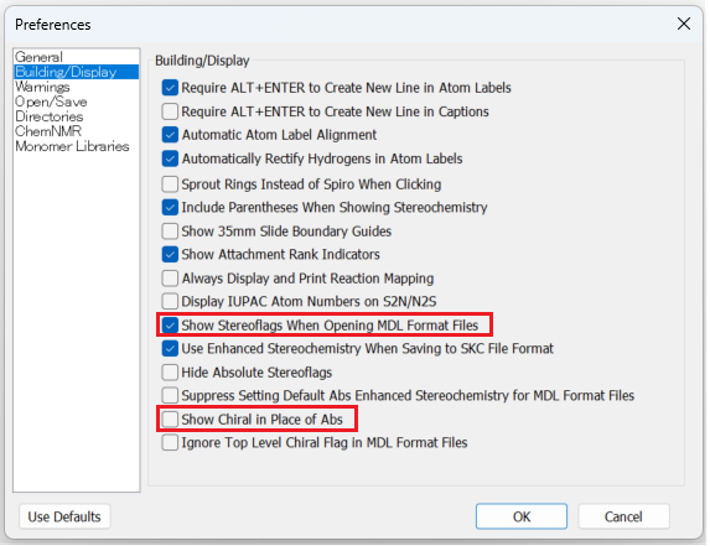The height and width of the screenshot is (546, 710).
Task: Open ChemNMR preferences category
Action: click(48, 131)
